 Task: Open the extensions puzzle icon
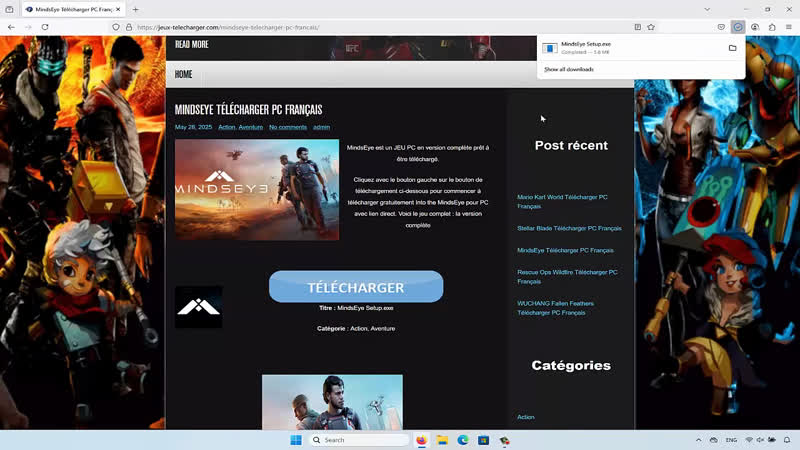(x=772, y=27)
